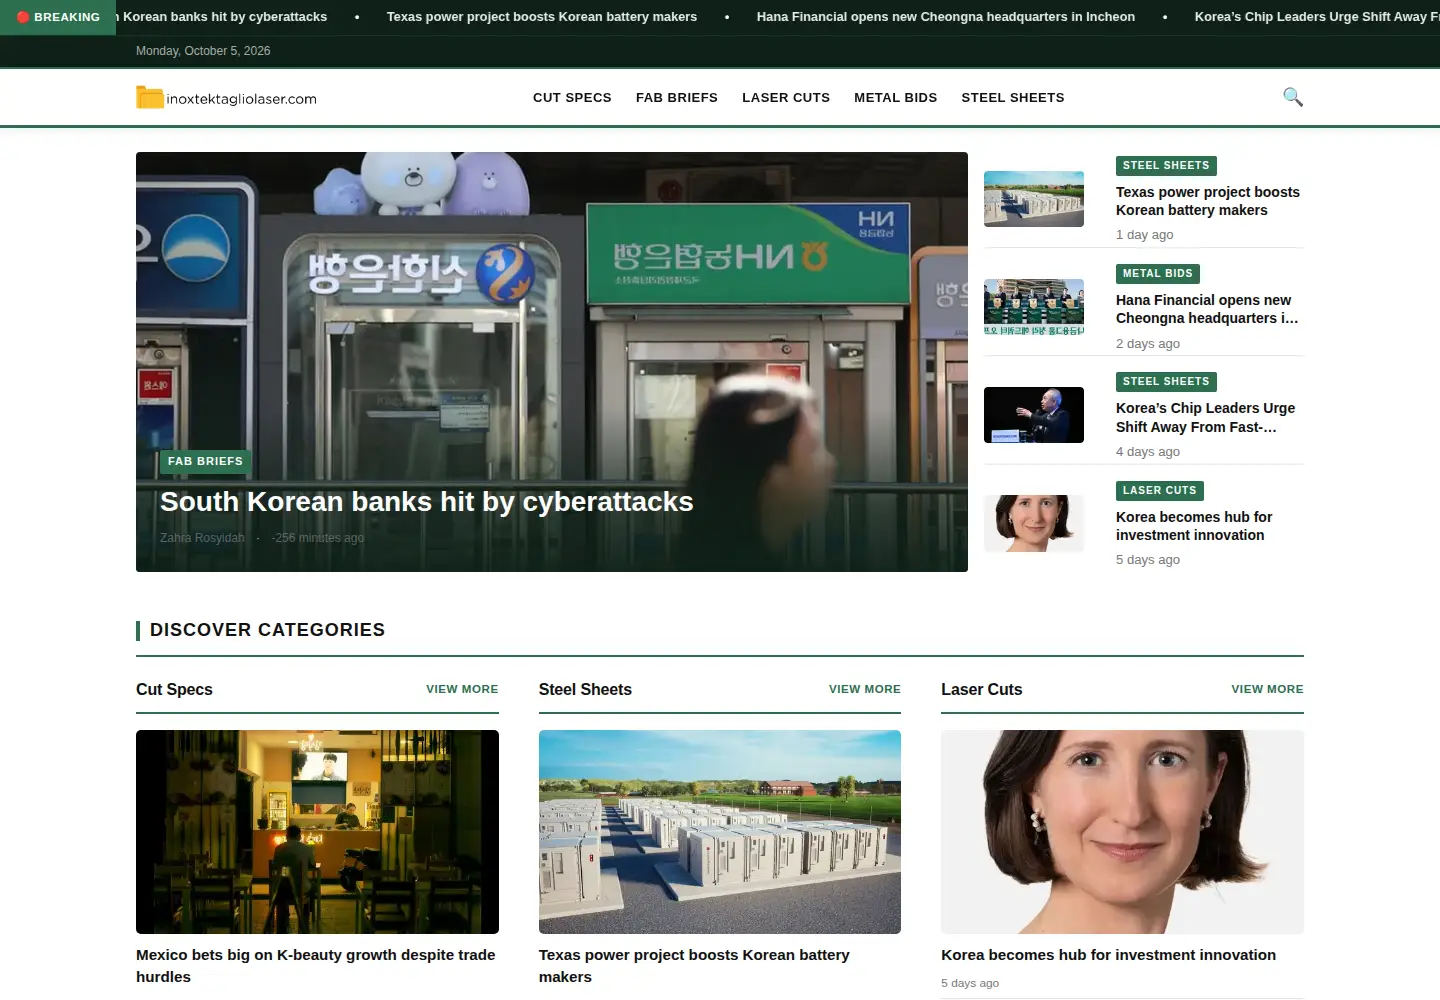Click the METAL BIDS tag in sidebar

tap(1158, 274)
